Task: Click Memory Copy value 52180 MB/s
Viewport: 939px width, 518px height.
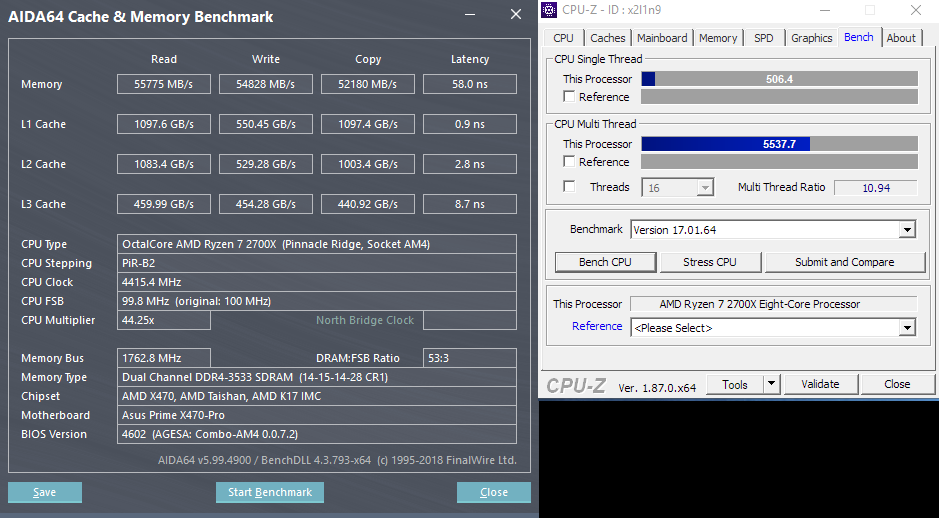Action: [x=368, y=84]
